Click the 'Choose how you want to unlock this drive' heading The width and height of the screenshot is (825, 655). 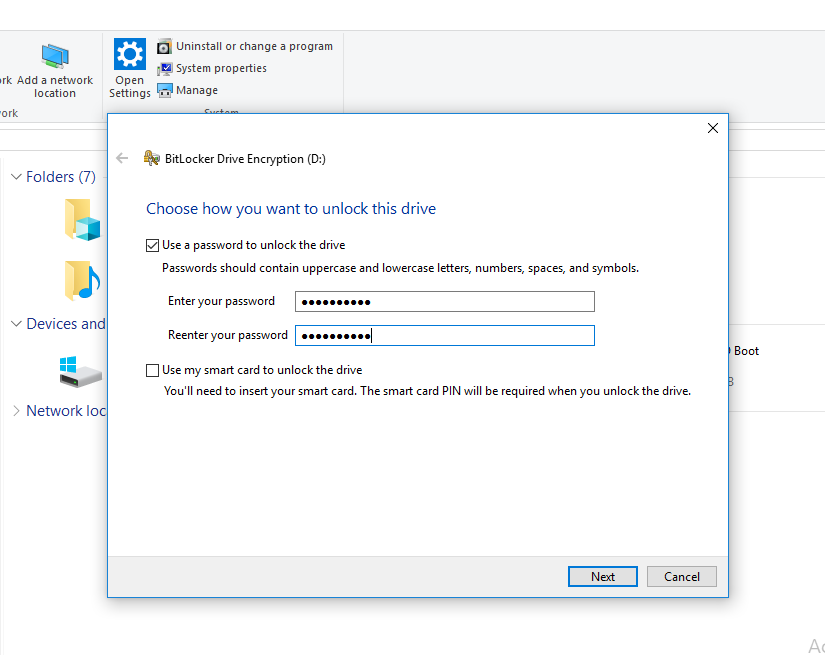(291, 209)
